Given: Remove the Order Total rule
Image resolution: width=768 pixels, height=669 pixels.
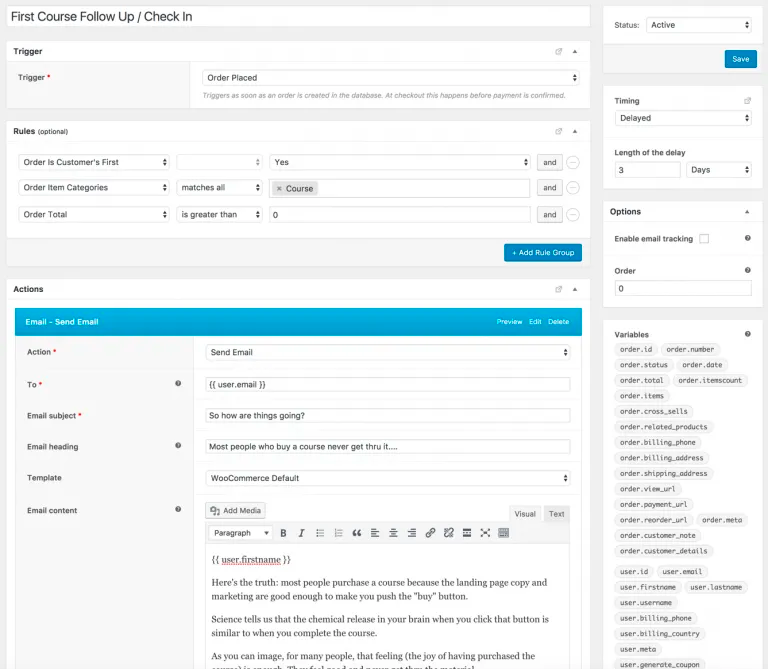Looking at the screenshot, I should pos(573,215).
